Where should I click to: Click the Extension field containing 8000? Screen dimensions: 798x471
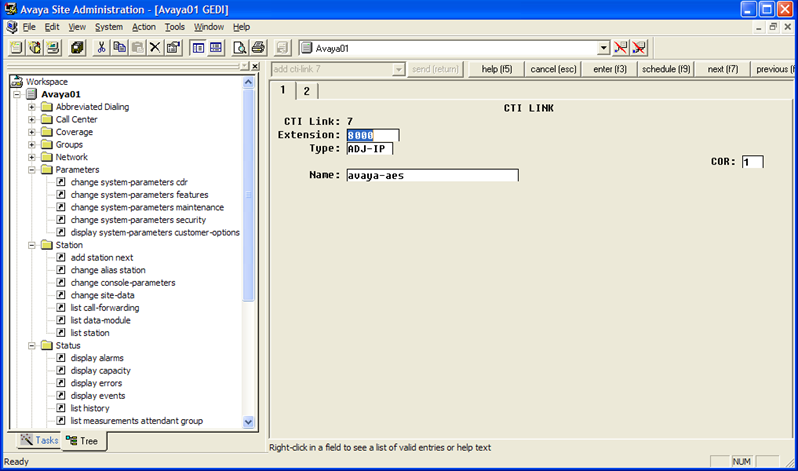pos(373,135)
